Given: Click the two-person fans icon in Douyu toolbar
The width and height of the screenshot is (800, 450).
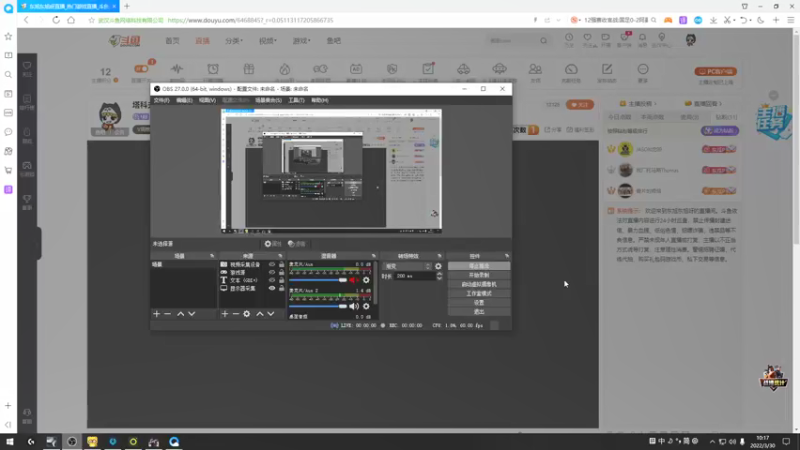Looking at the screenshot, I should [535, 69].
